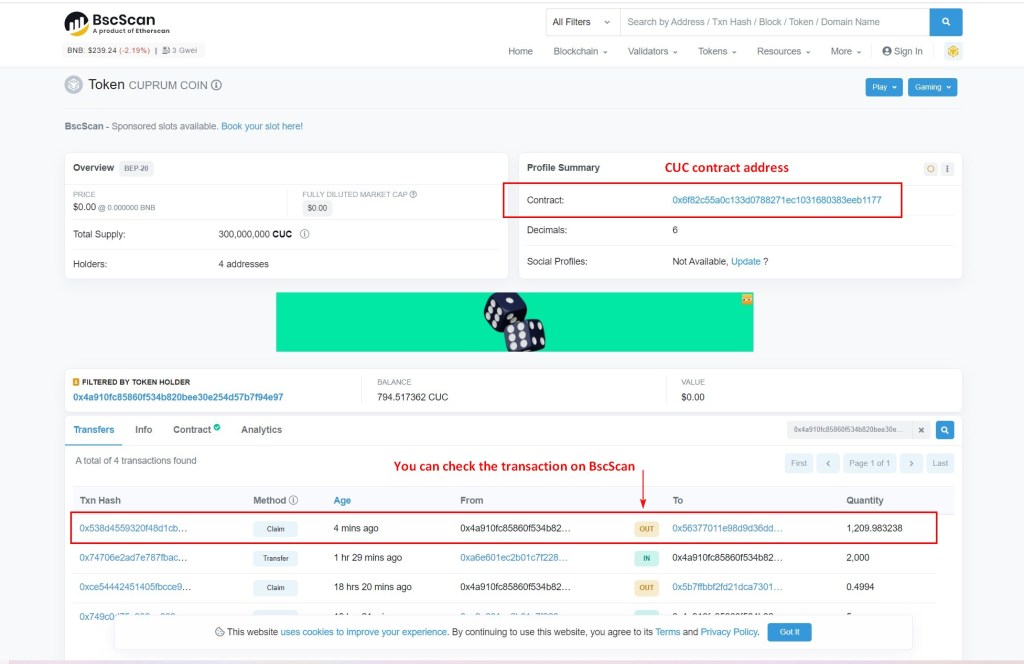Open the CUC contract address link
Viewport: 1024px width, 664px height.
[x=776, y=200]
